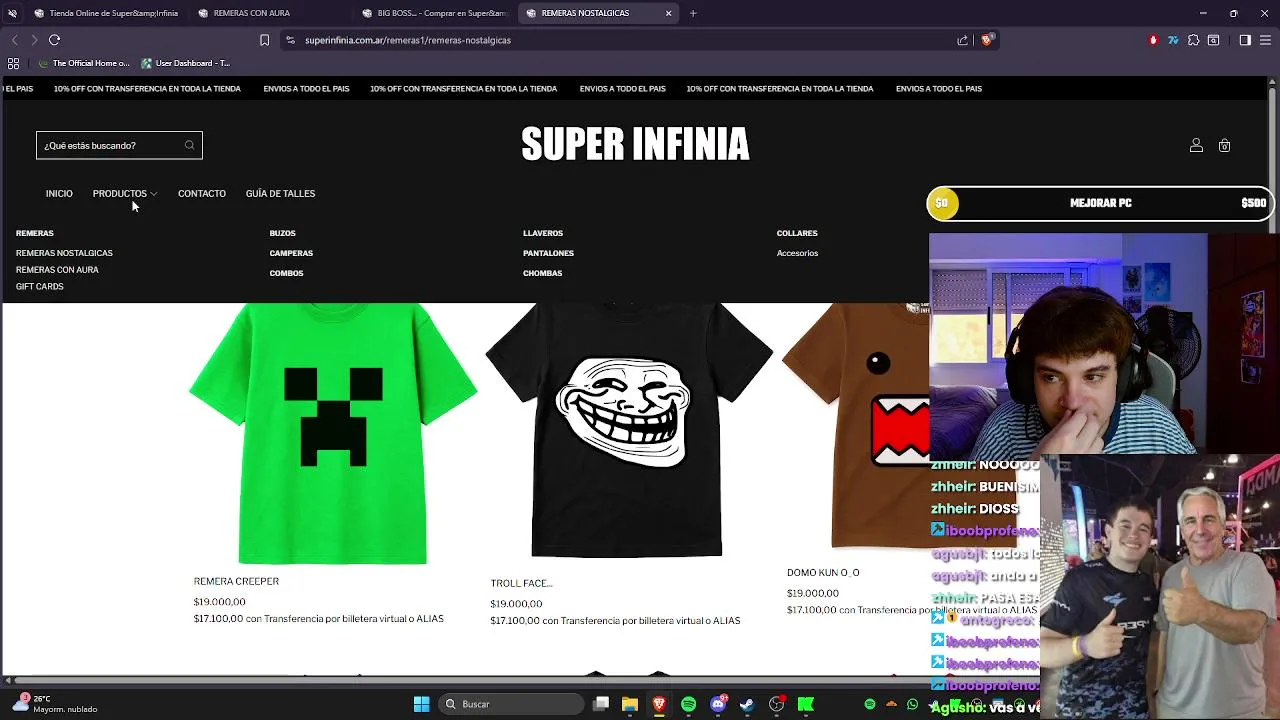Open the Troll Face shirt image
The image size is (1280, 720).
click(628, 431)
